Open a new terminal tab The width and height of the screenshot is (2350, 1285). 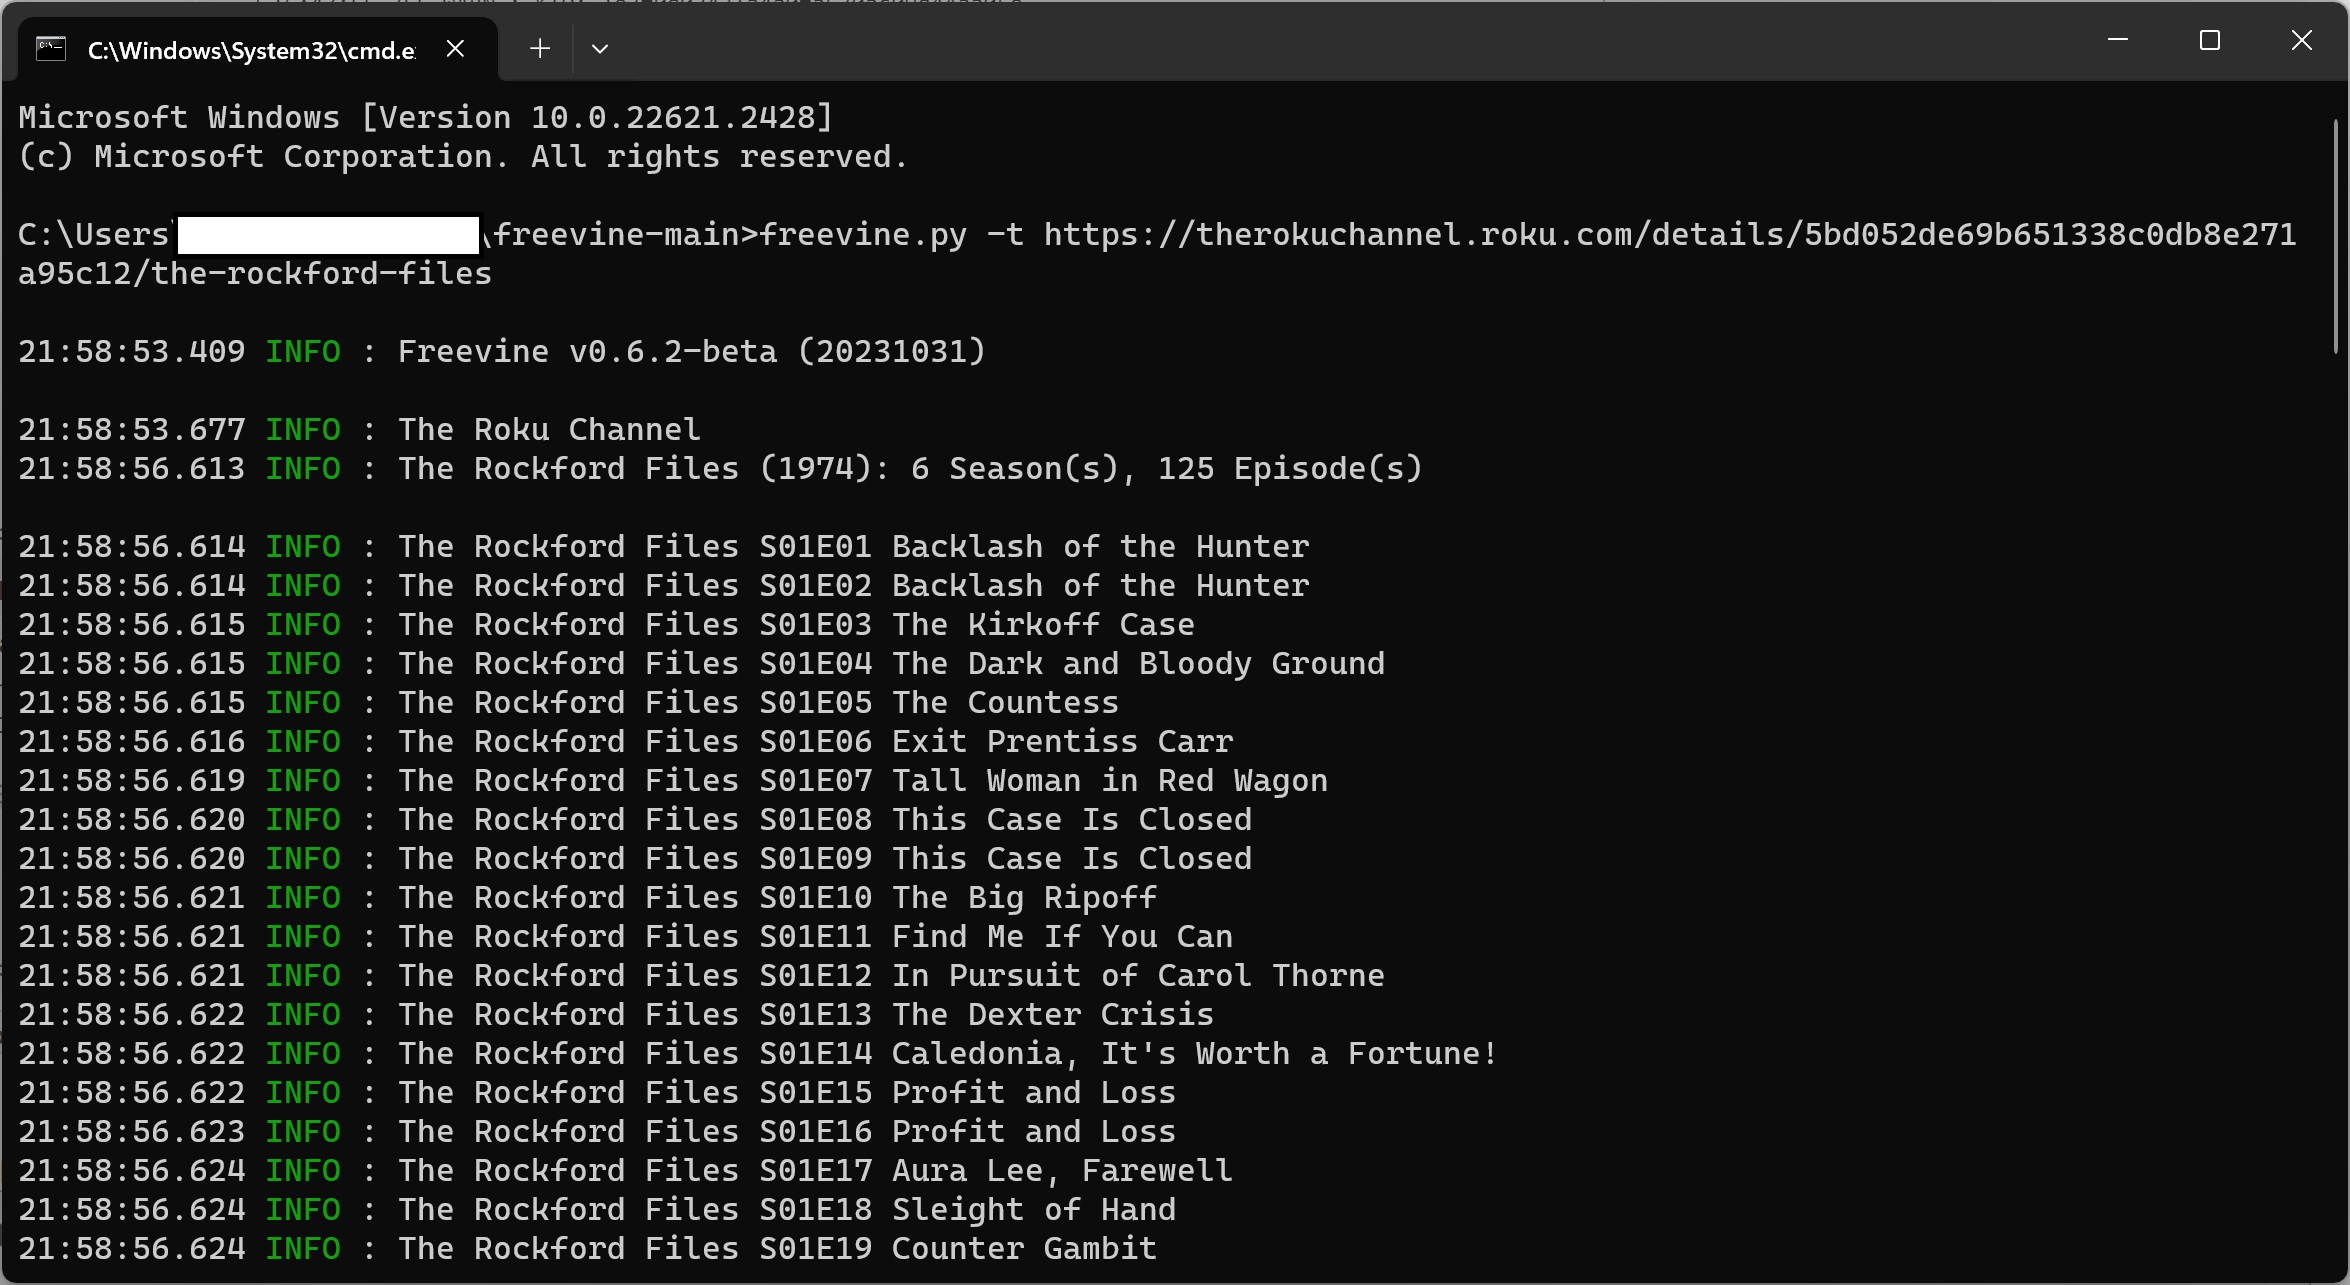(540, 49)
